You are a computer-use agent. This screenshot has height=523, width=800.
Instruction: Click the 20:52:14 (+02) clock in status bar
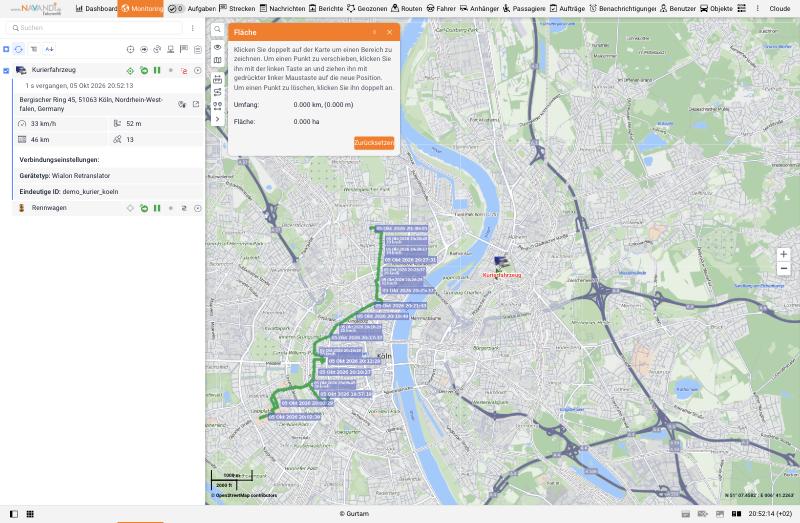click(770, 514)
